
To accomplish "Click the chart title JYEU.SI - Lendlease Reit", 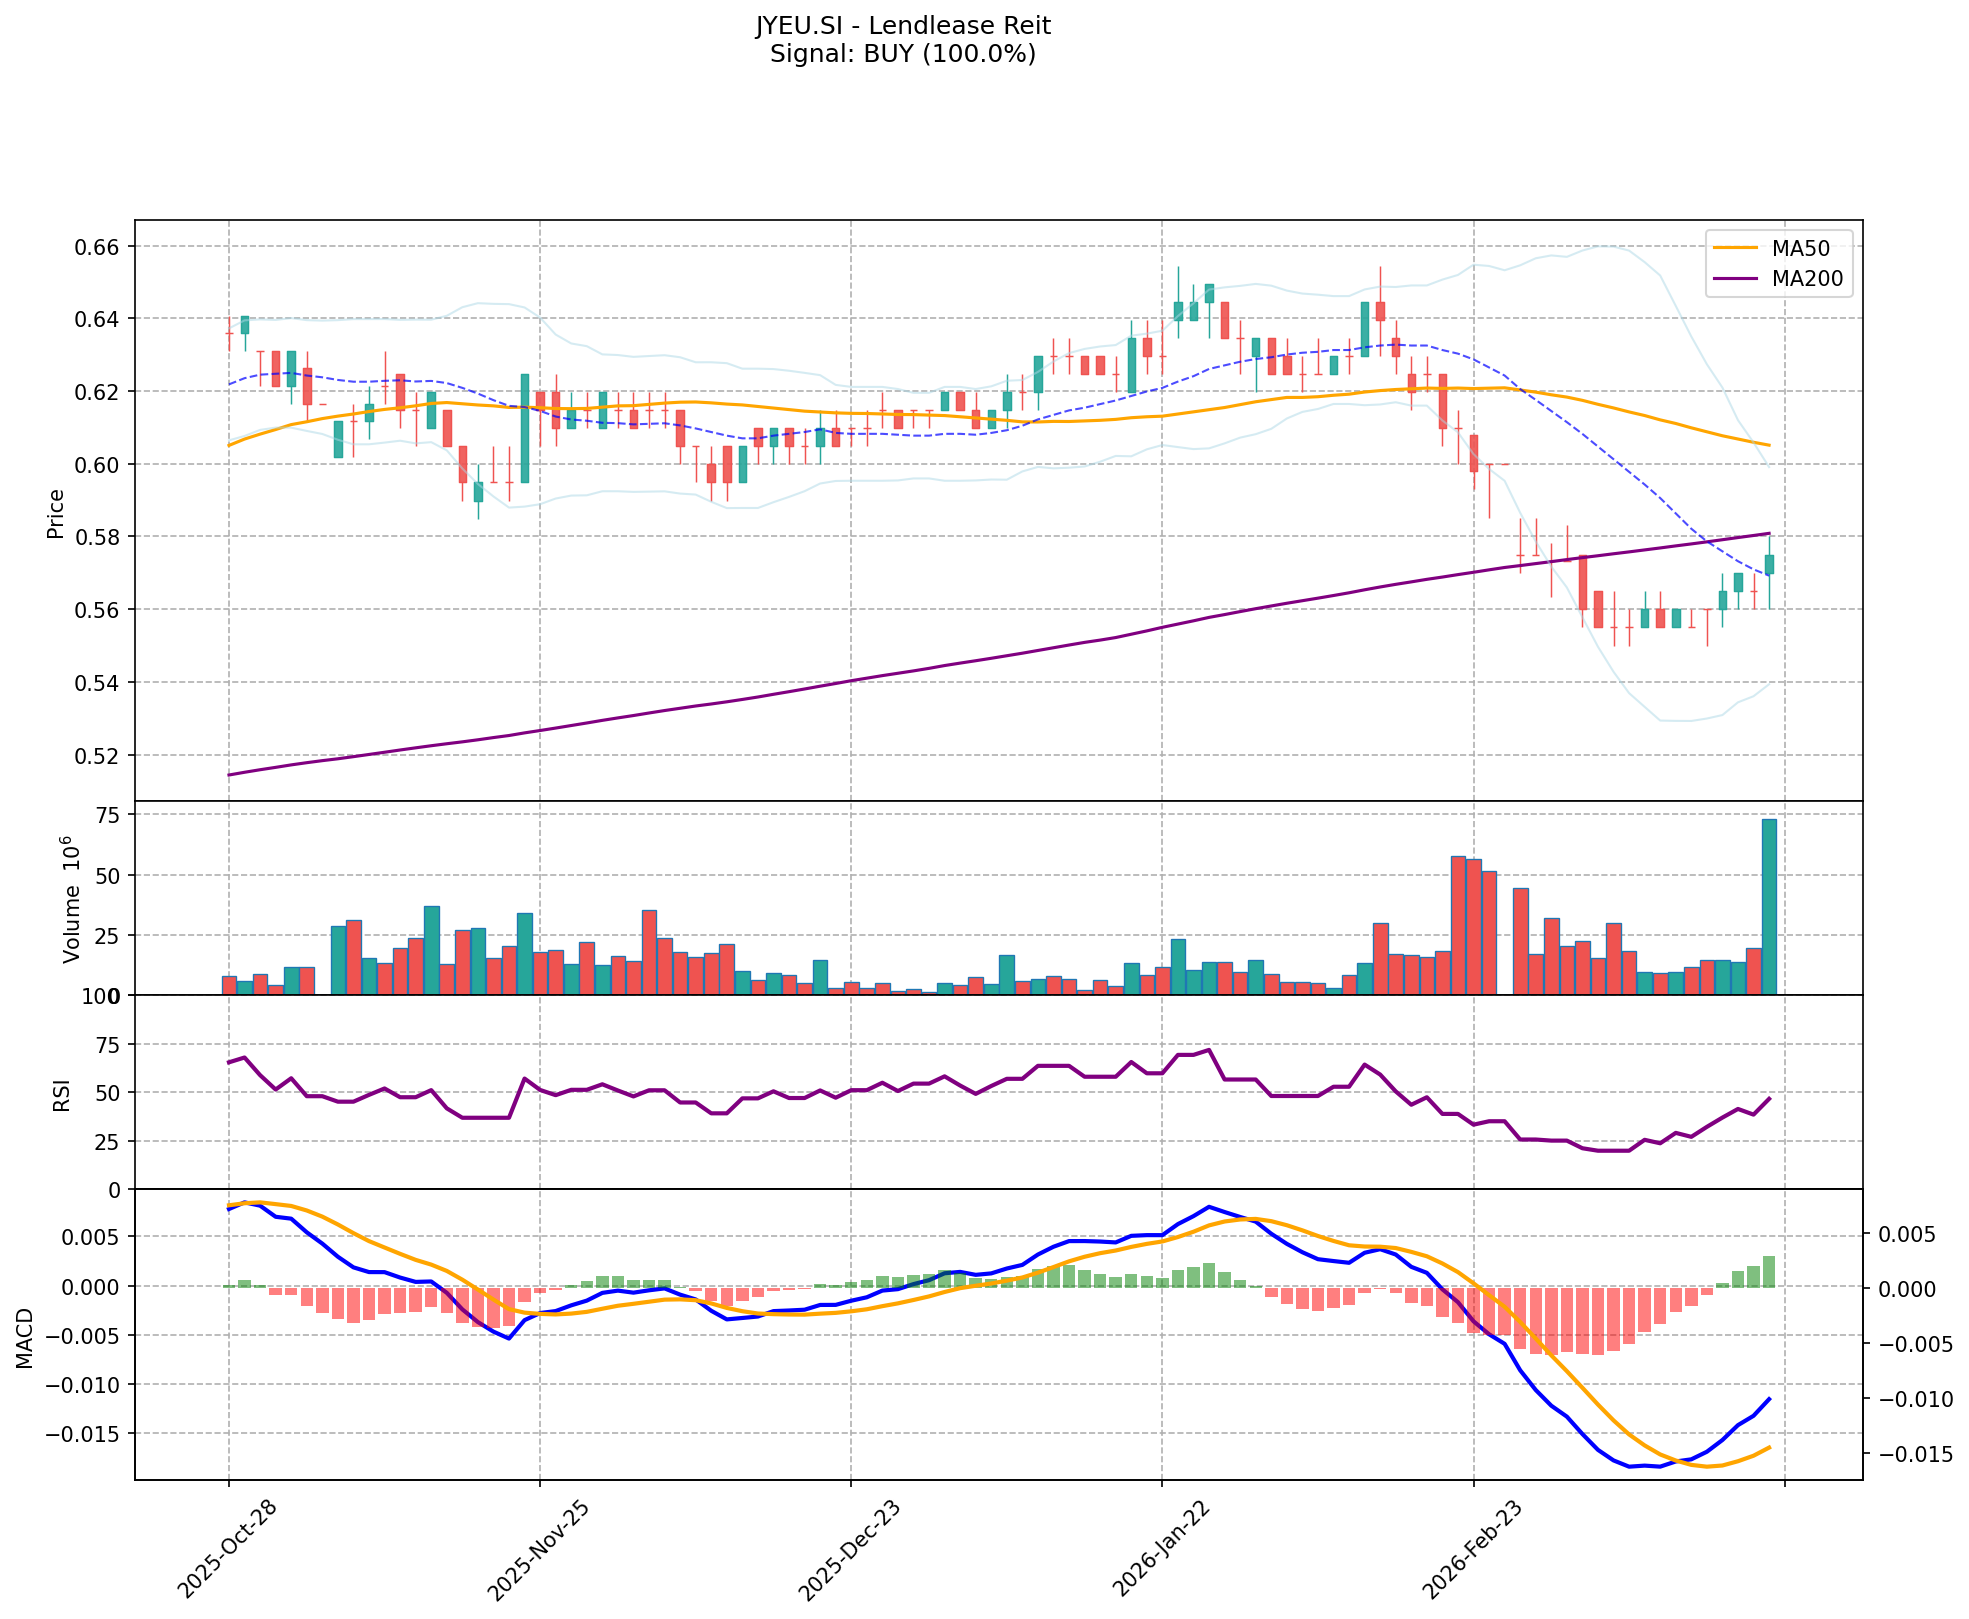I will point(902,26).
